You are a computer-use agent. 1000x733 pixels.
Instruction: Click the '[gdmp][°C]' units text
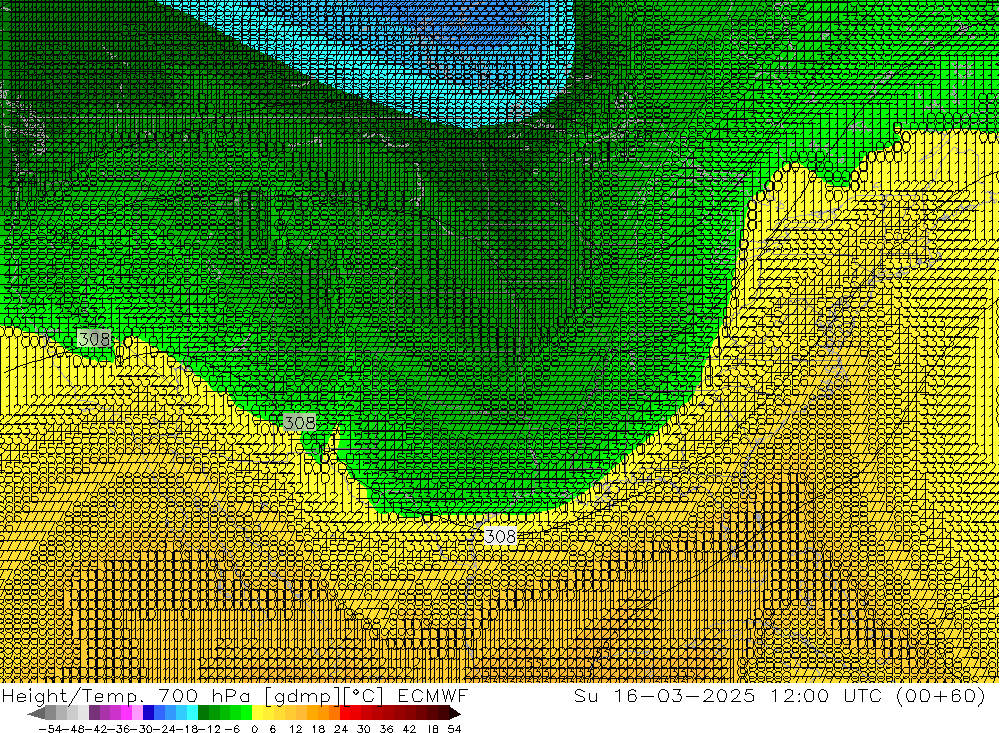tap(324, 695)
